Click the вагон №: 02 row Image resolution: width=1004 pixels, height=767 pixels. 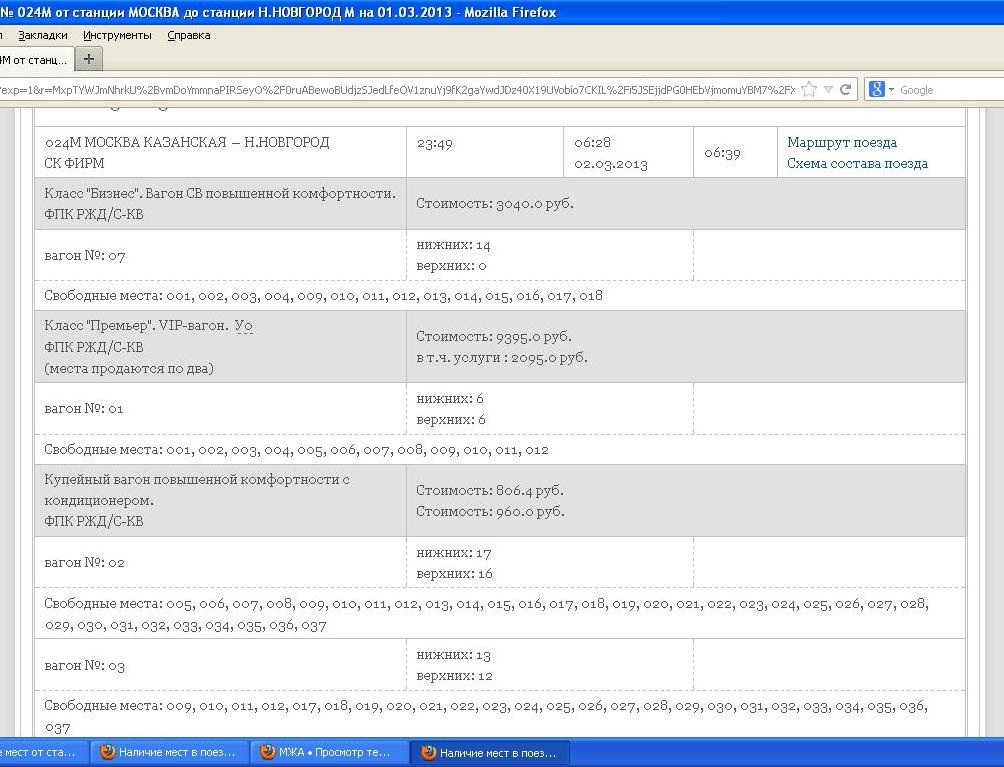pos(85,563)
